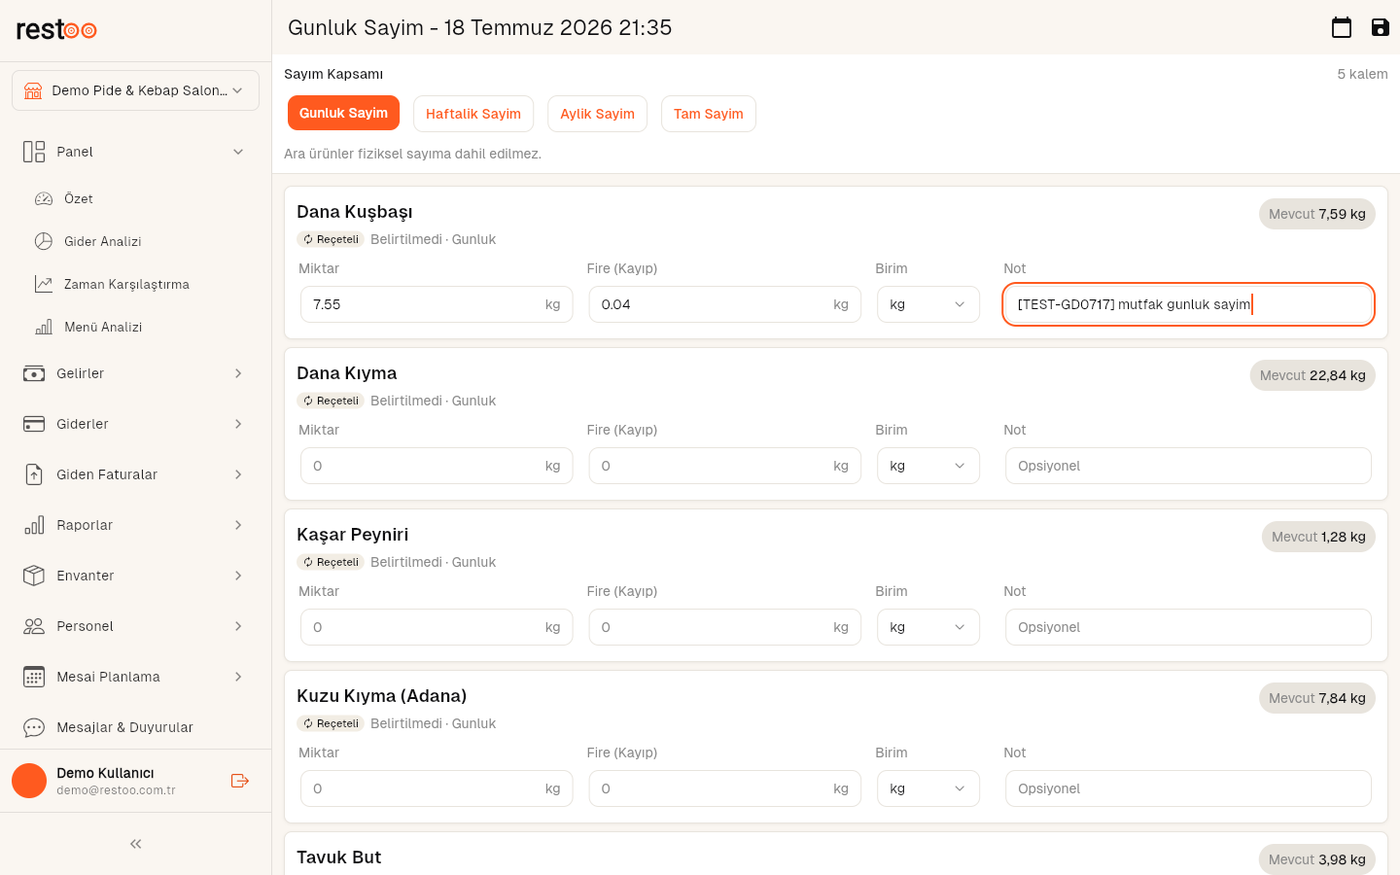Select Tam Sayim scope
Viewport: 1400px width, 875px height.
pyautogui.click(x=708, y=114)
